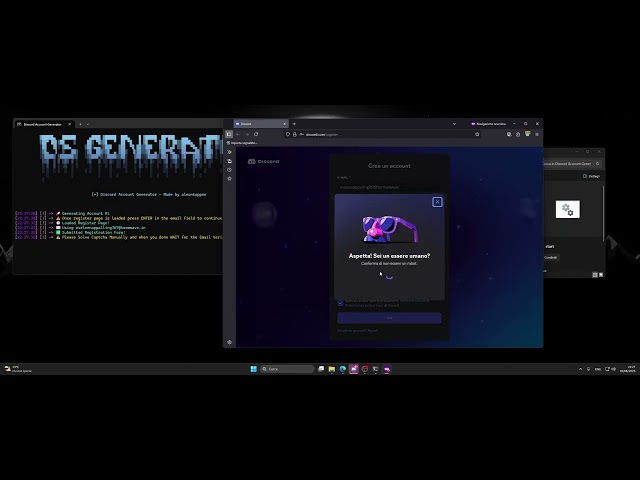Open the already have an account link

tap(358, 331)
